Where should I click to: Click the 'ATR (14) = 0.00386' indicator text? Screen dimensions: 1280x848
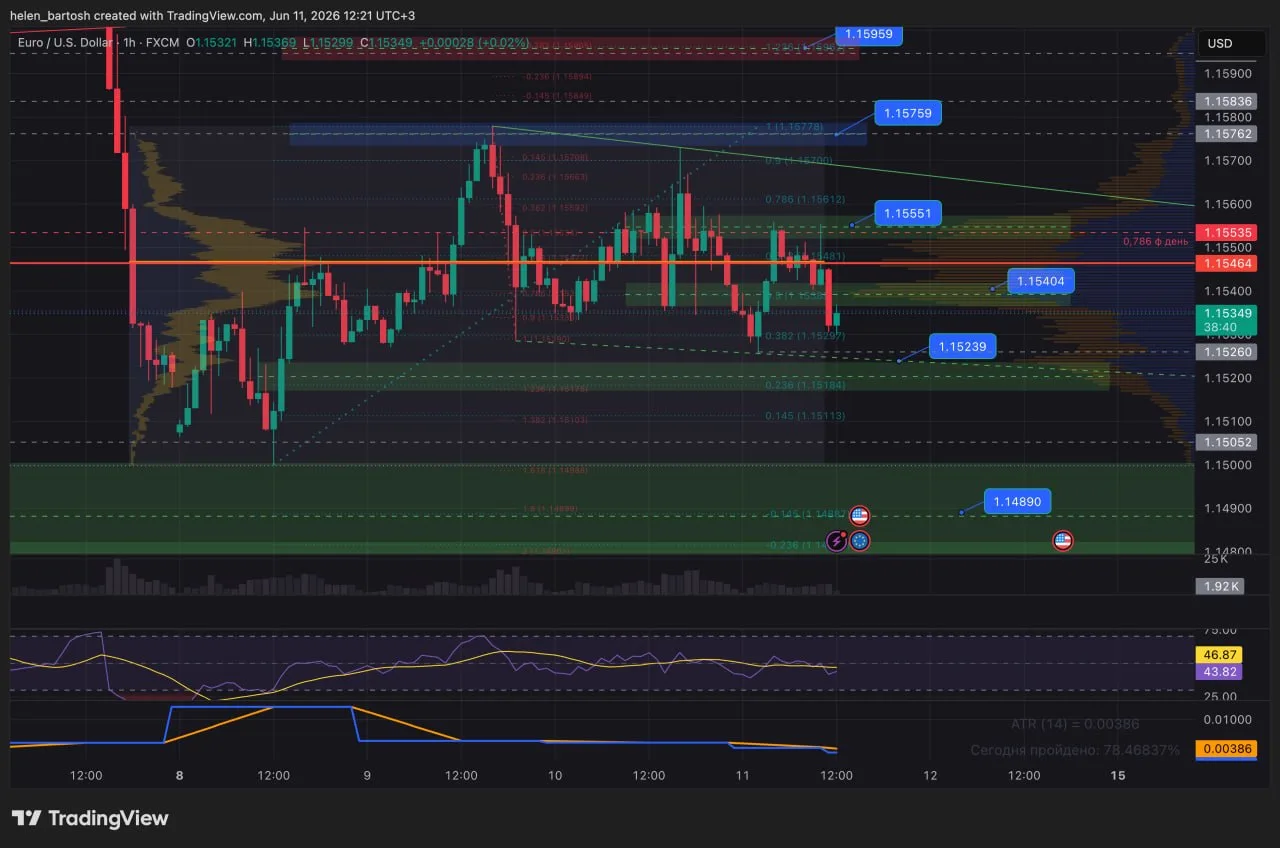tap(1075, 724)
